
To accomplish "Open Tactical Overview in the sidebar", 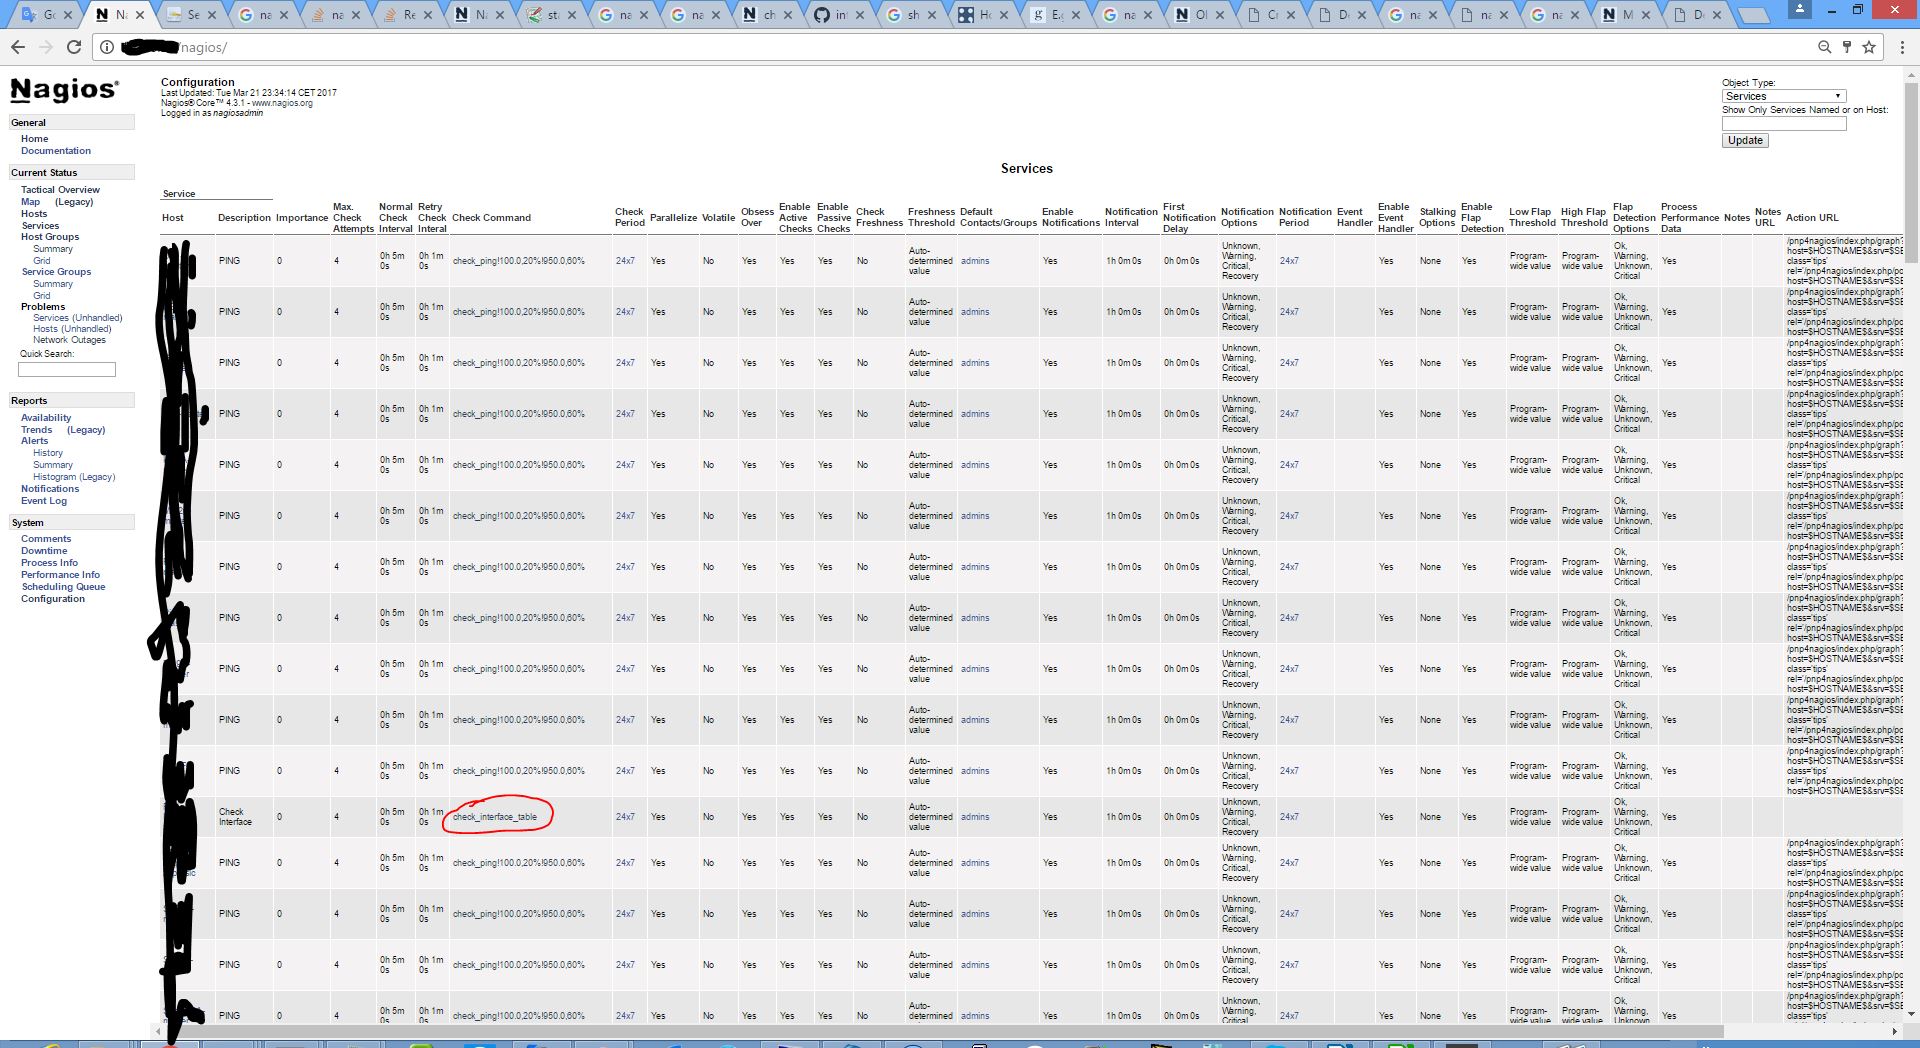I will pos(60,190).
